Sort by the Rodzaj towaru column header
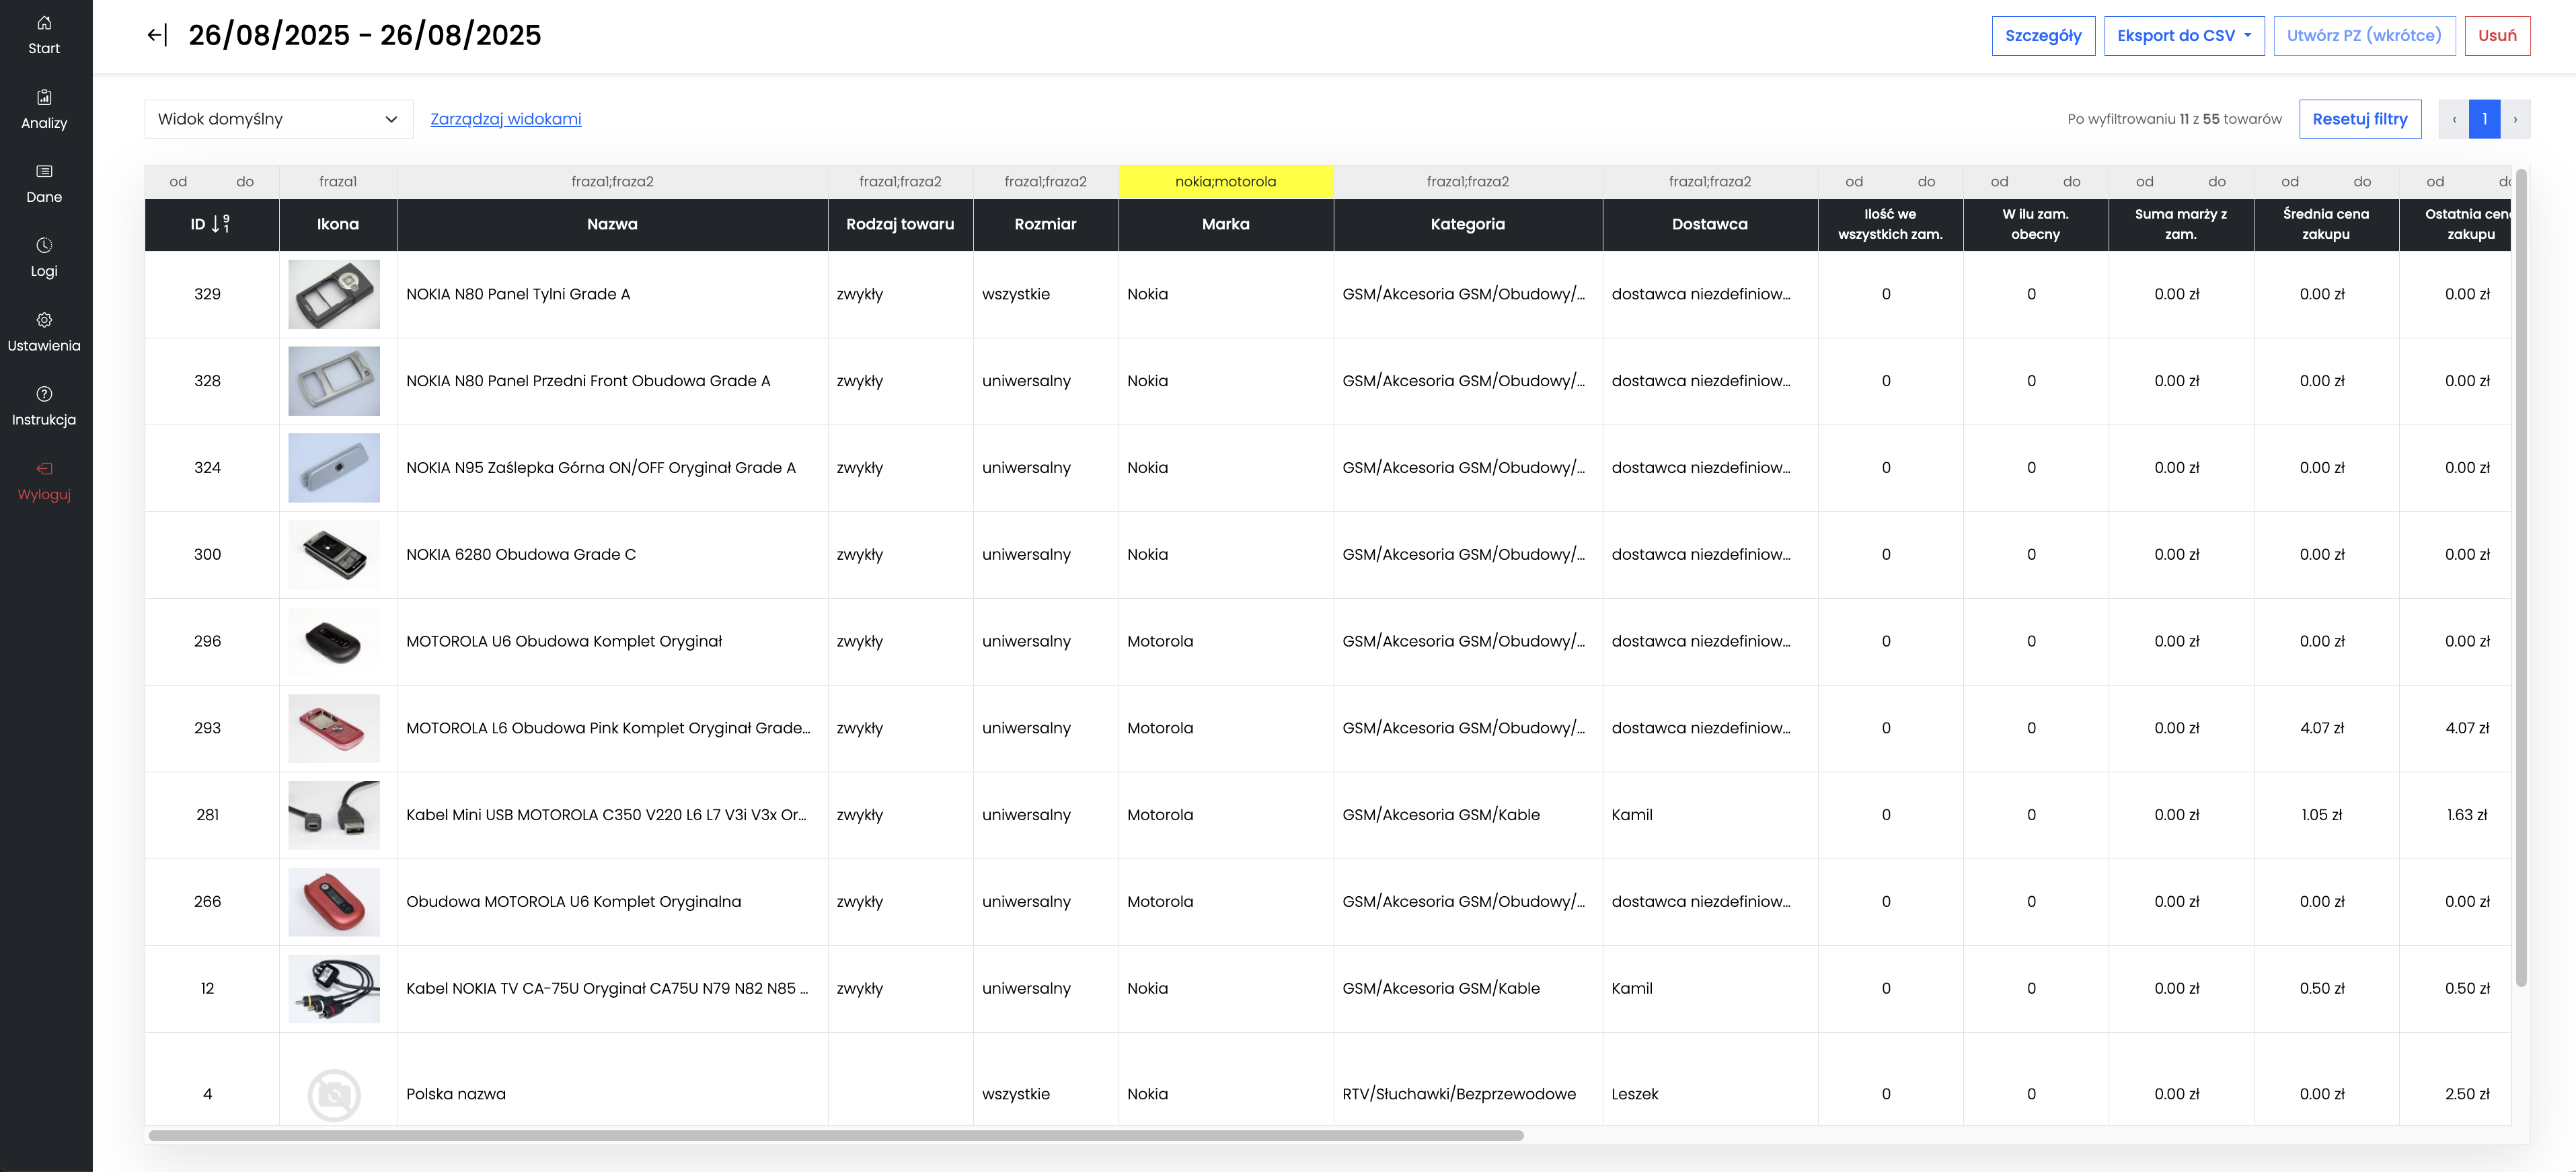Screen dimensions: 2576x1172 [x=900, y=224]
